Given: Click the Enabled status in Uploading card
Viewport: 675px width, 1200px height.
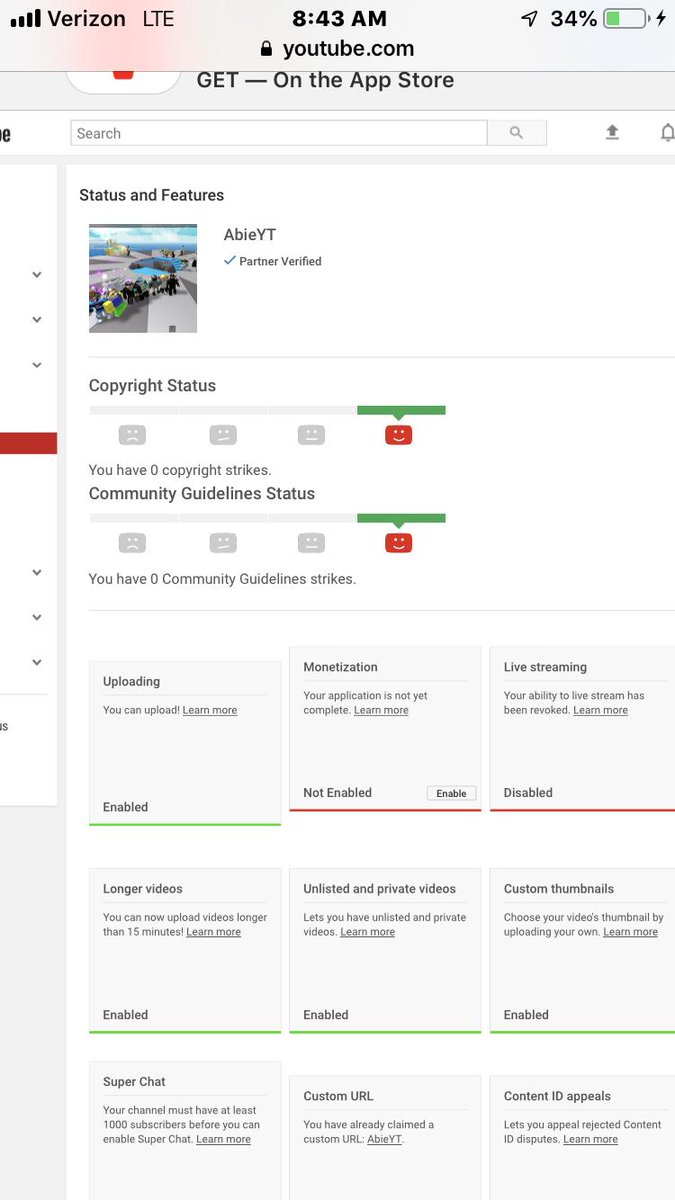Looking at the screenshot, I should click(x=125, y=807).
